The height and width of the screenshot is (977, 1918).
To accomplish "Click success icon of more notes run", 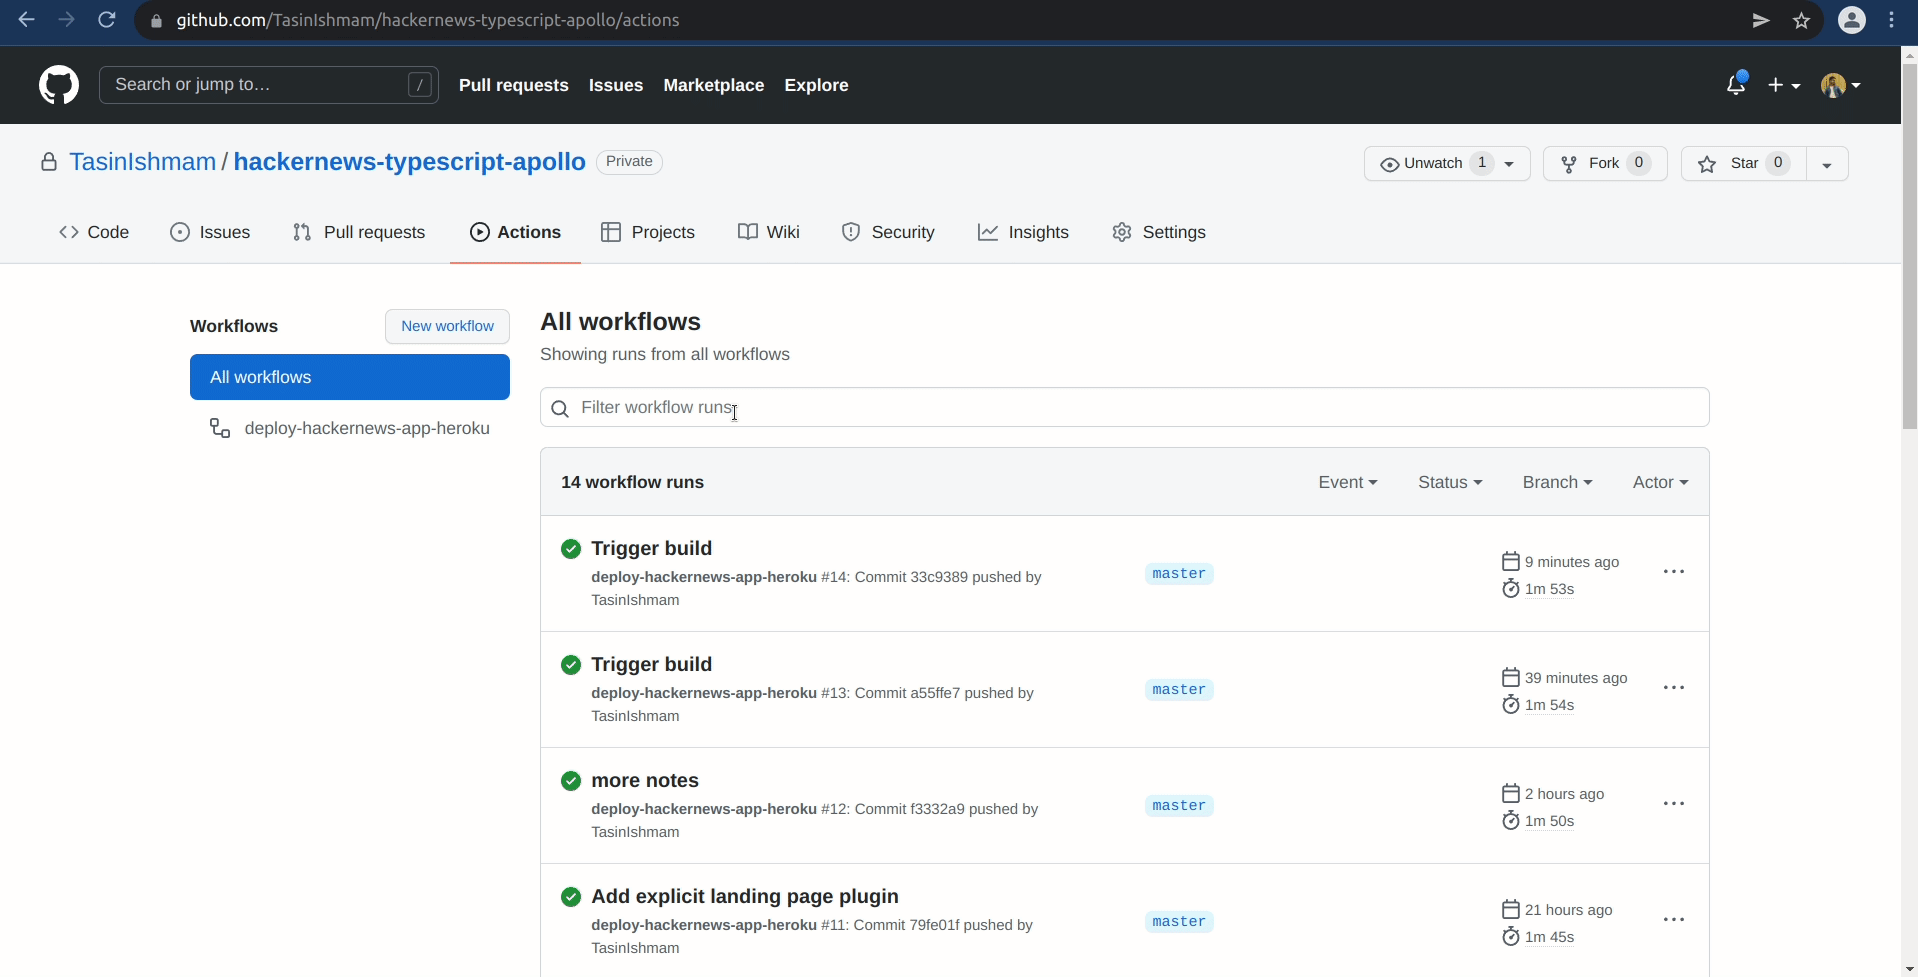I will [571, 781].
